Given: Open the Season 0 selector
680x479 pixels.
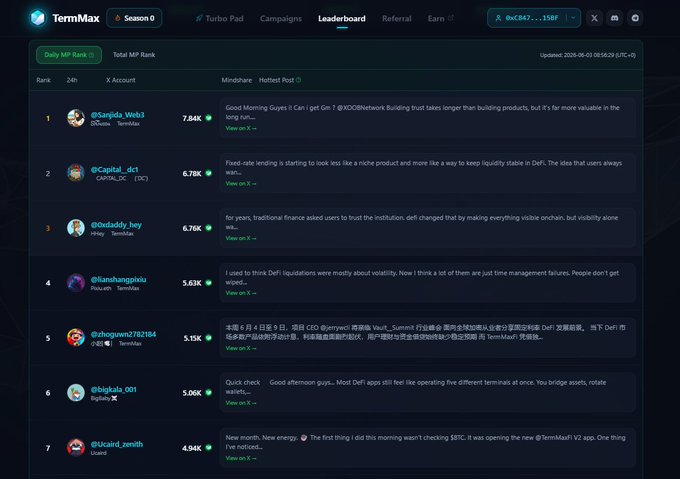Looking at the screenshot, I should (x=134, y=18).
